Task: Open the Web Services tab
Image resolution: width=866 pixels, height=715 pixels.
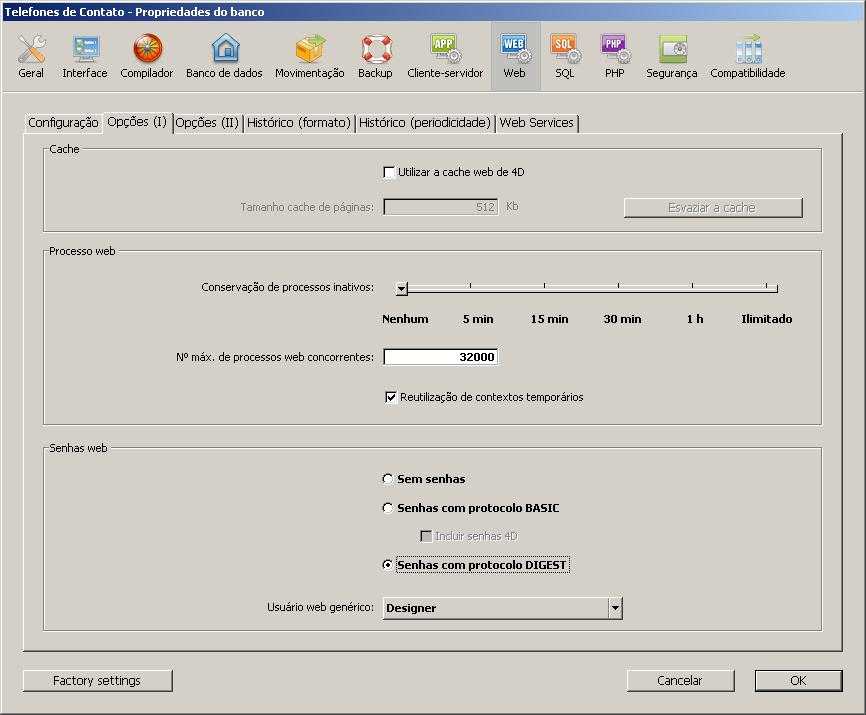Action: coord(537,123)
